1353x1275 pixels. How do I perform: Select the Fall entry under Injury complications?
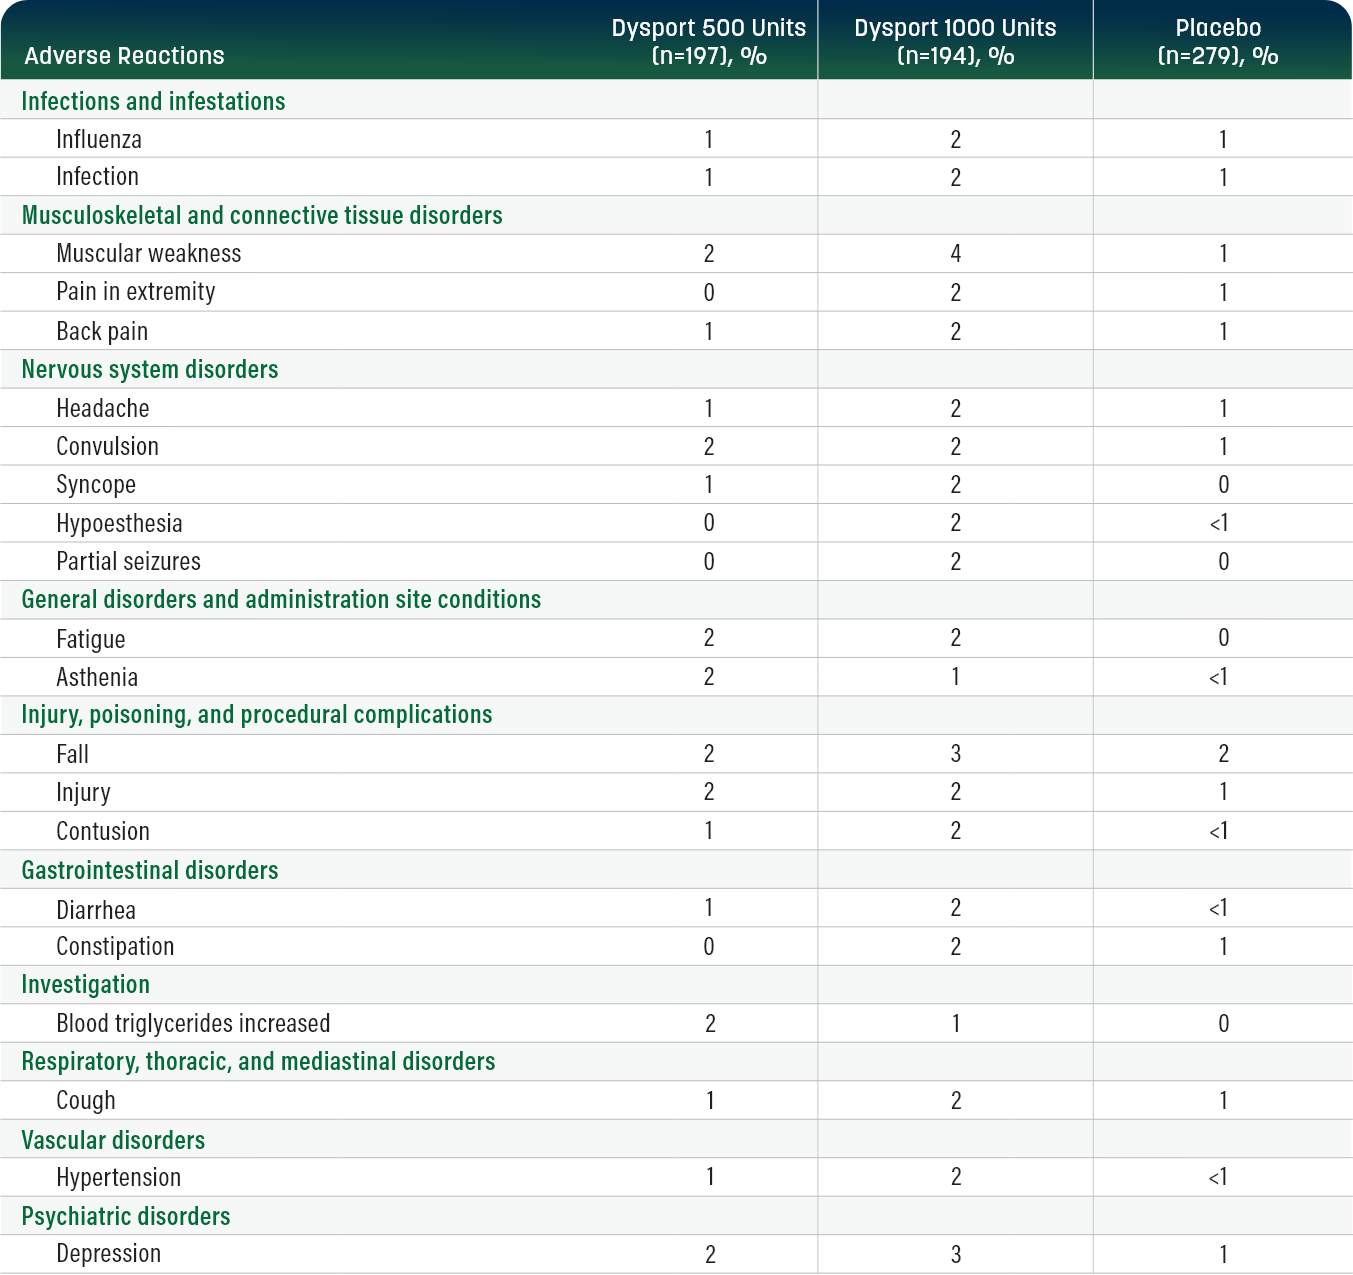pos(70,754)
